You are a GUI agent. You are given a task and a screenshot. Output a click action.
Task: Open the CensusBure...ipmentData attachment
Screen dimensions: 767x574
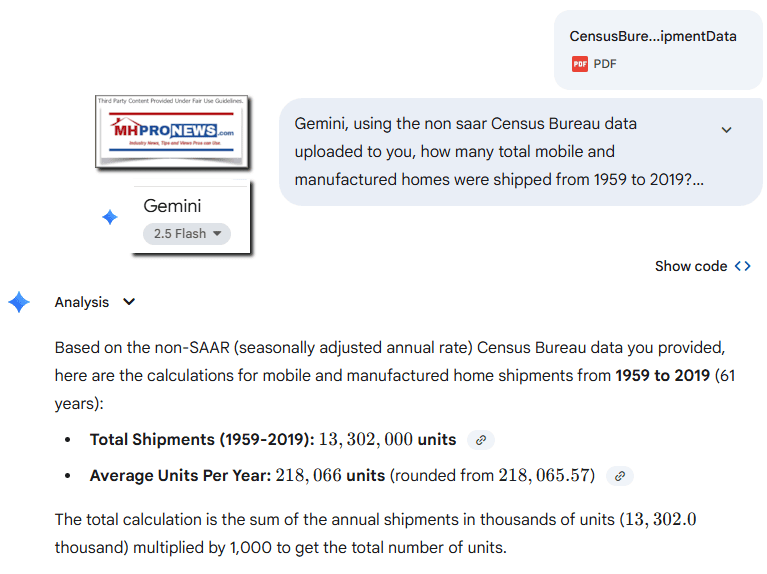click(x=652, y=36)
